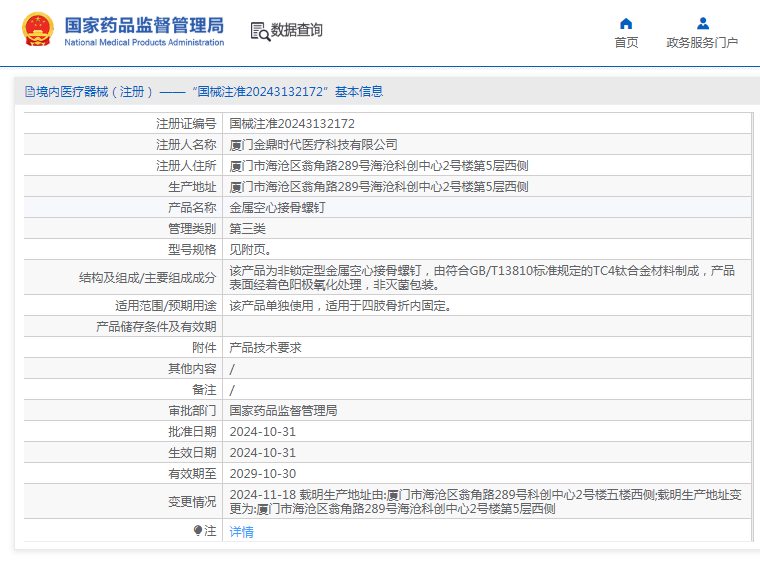Click the 生产地址 row label
Image resolution: width=760 pixels, height=562 pixels.
192,187
